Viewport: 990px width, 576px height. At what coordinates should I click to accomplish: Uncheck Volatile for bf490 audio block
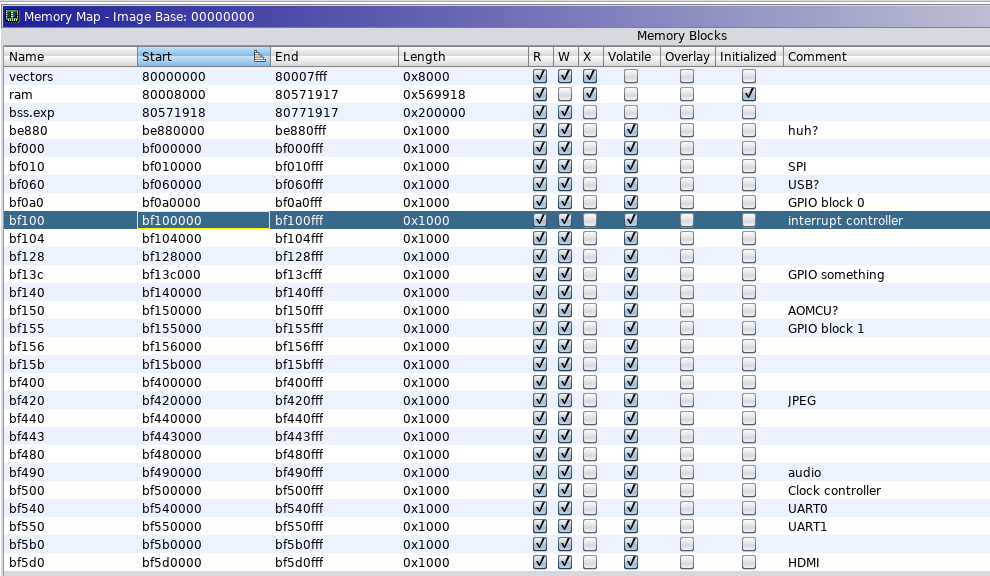[631, 472]
